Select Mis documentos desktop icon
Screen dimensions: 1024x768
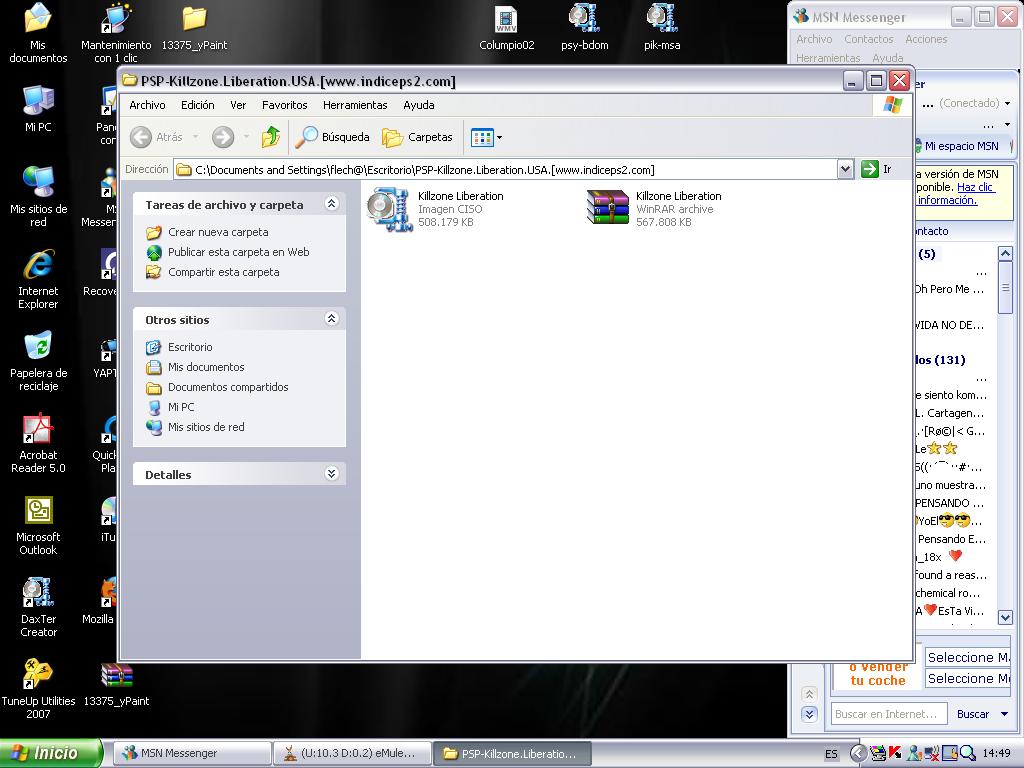tap(38, 33)
